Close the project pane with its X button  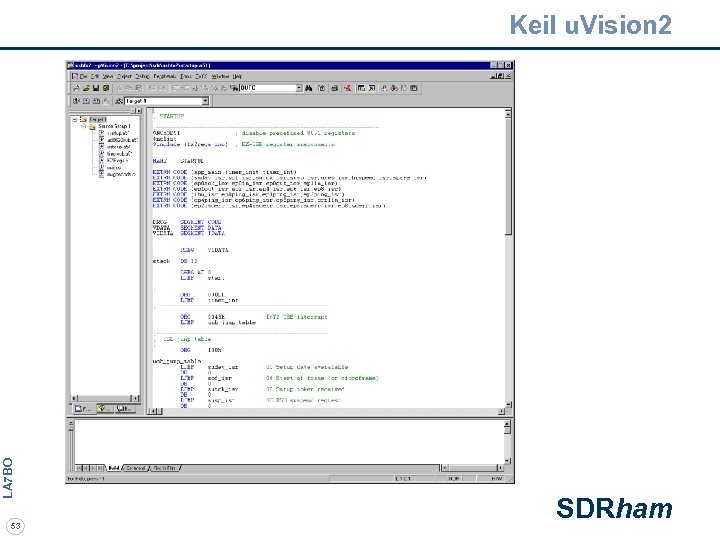pyautogui.click(x=139, y=111)
